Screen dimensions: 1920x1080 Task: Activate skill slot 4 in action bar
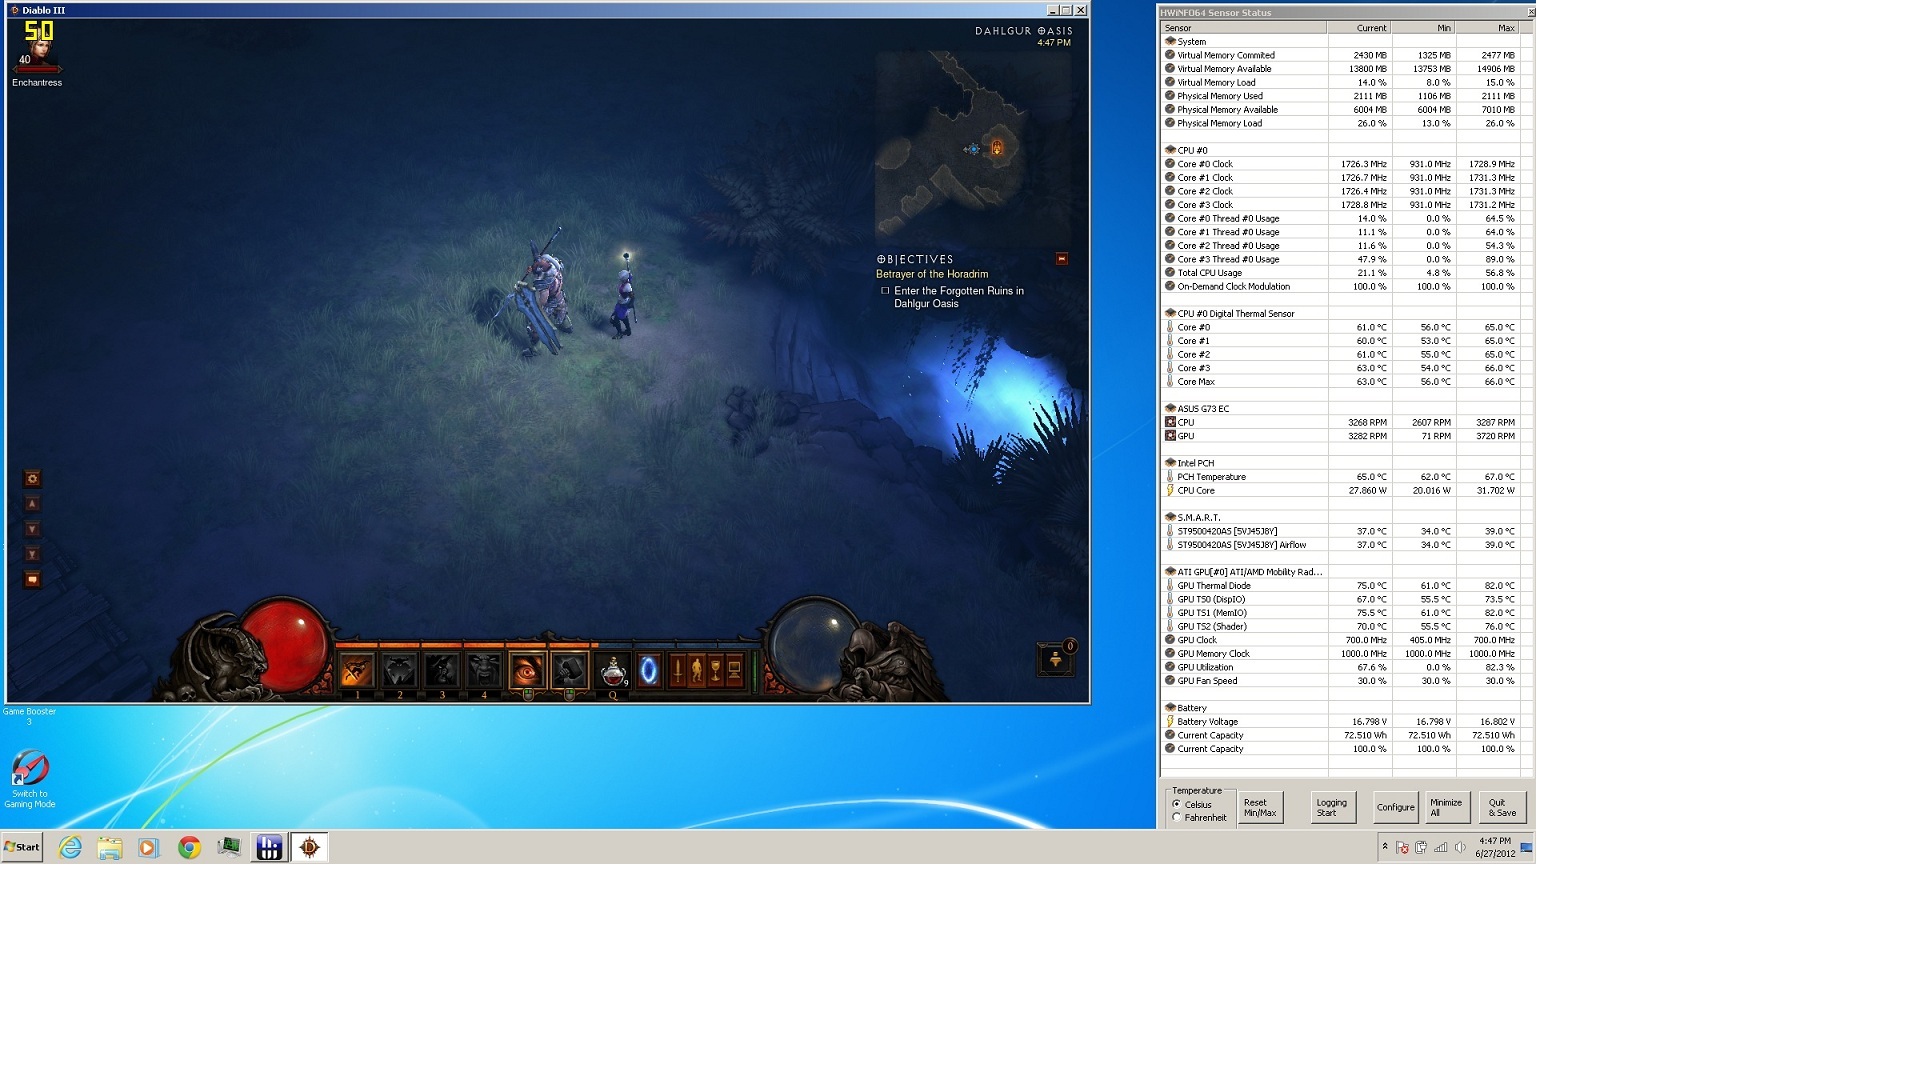point(484,670)
